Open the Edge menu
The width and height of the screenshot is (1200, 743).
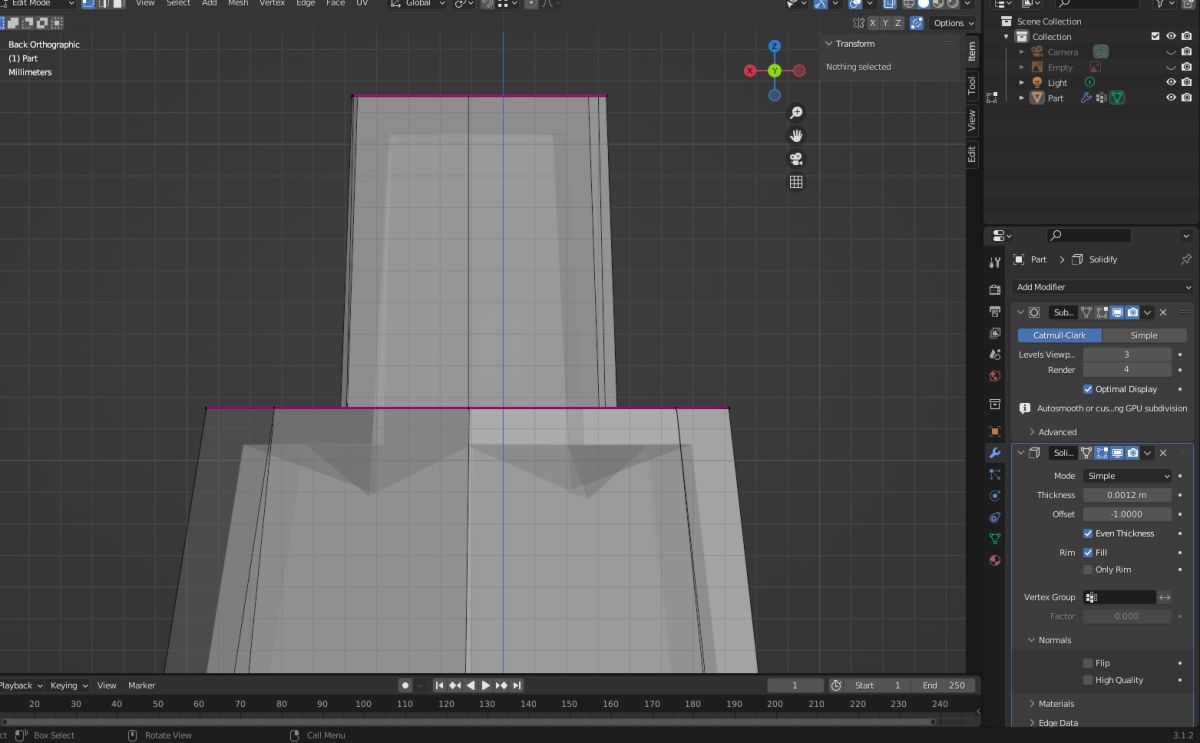click(306, 4)
